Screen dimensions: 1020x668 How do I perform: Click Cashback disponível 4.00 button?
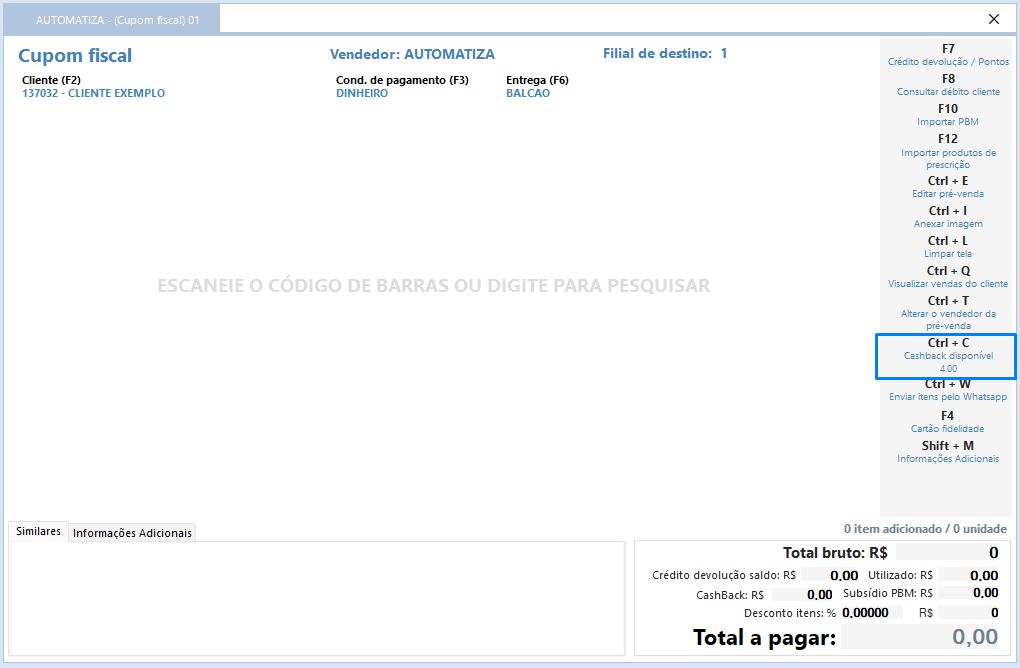point(947,356)
